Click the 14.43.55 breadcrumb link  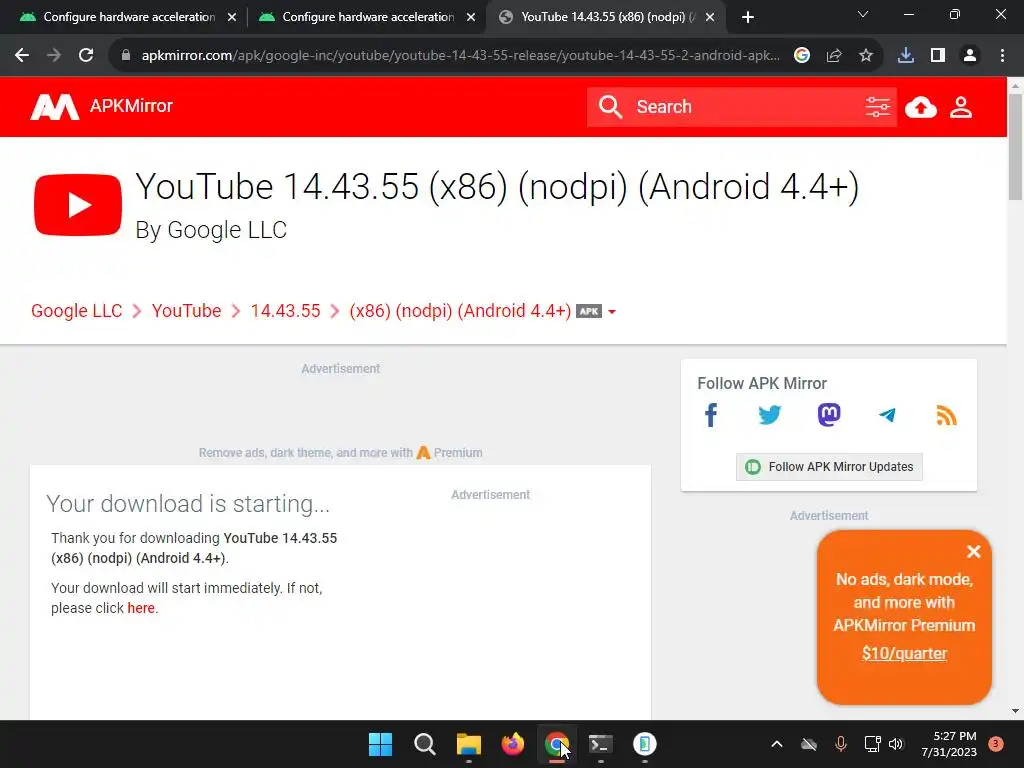click(x=285, y=311)
